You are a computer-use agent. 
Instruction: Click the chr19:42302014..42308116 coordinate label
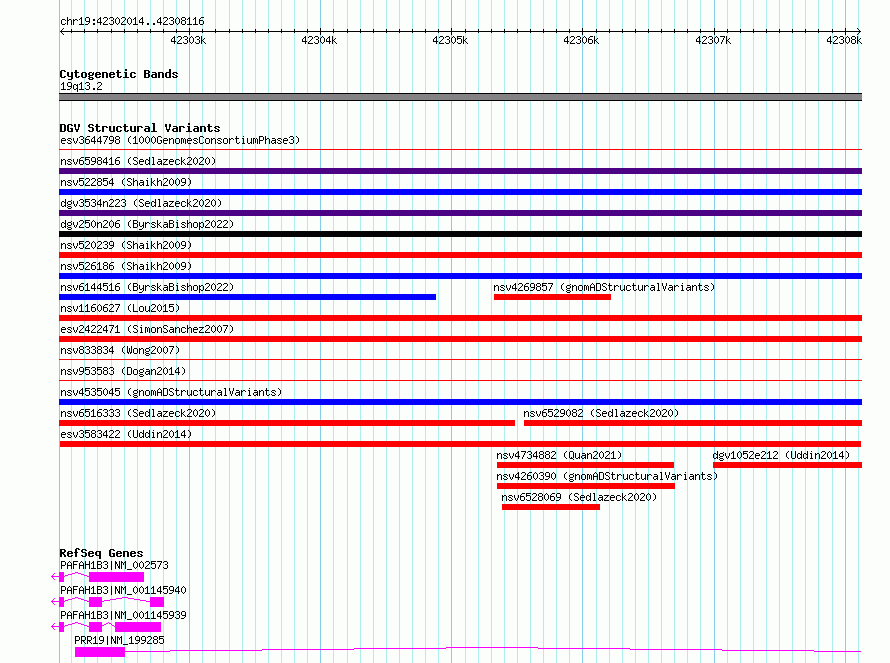132,21
